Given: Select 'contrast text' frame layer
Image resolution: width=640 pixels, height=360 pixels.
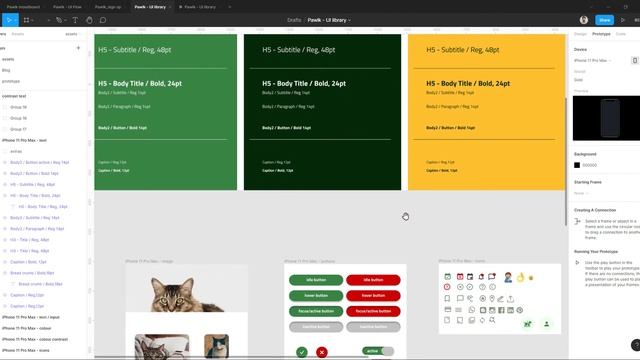Looking at the screenshot, I should click(x=14, y=96).
